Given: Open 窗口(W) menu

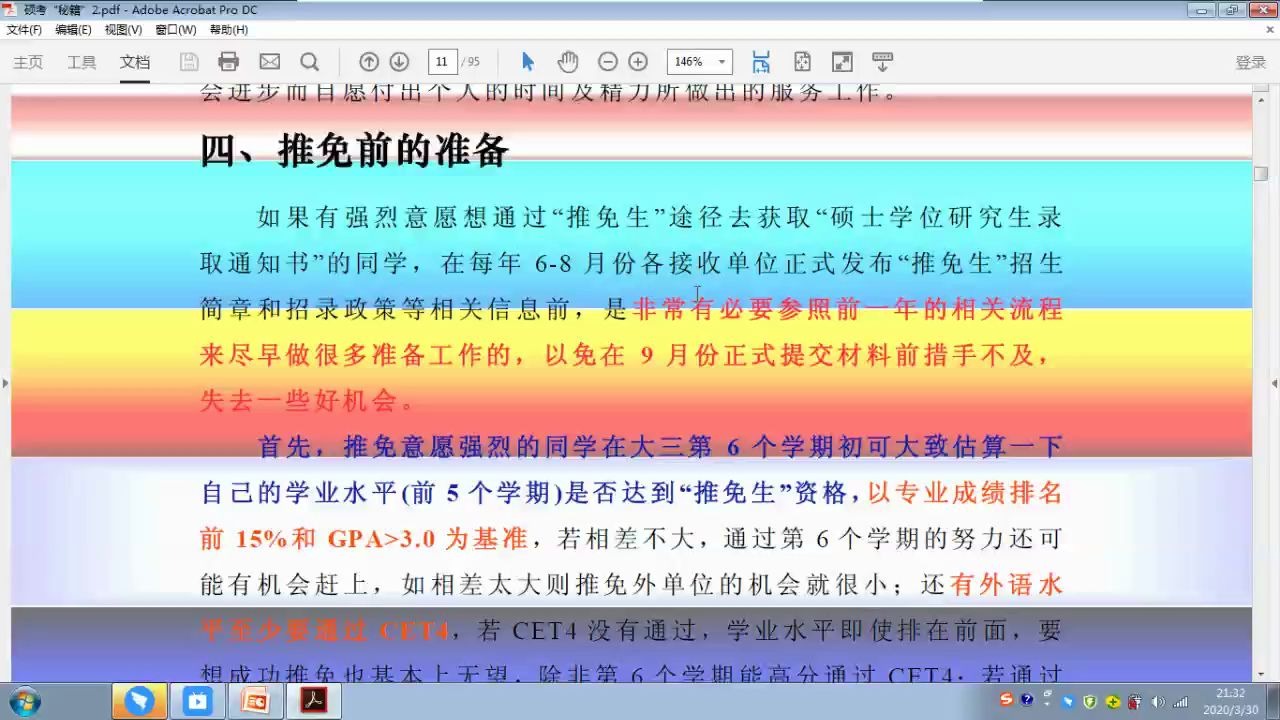Looking at the screenshot, I should [x=176, y=30].
